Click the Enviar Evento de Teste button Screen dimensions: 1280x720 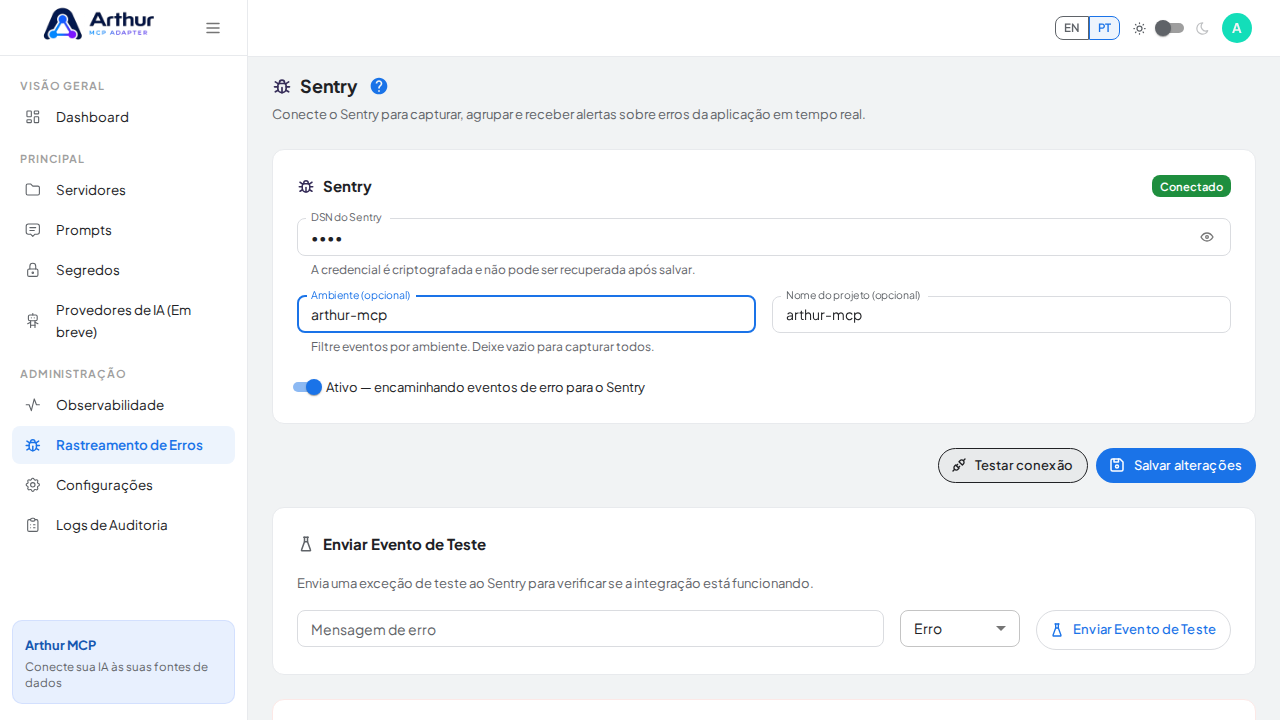1133,630
